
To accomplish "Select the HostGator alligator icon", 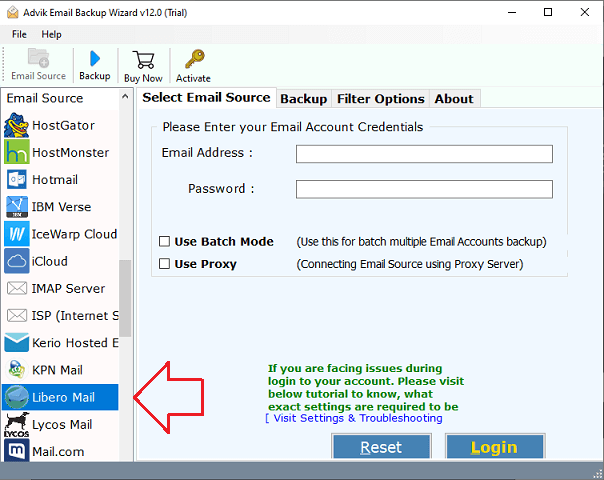I will pyautogui.click(x=17, y=125).
